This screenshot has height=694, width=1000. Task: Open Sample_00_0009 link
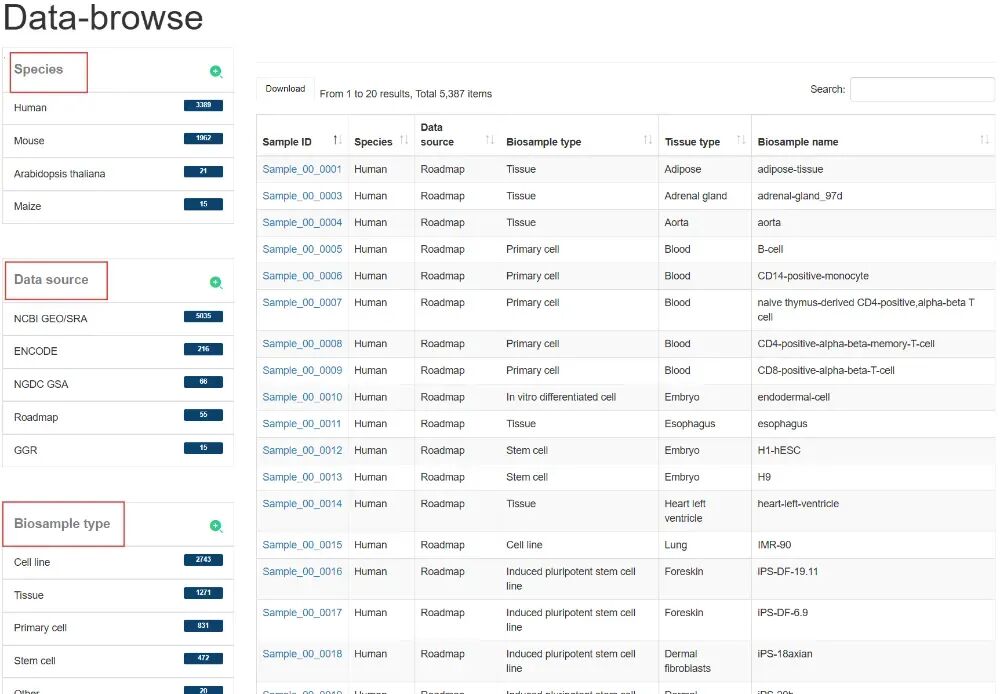[x=302, y=371]
